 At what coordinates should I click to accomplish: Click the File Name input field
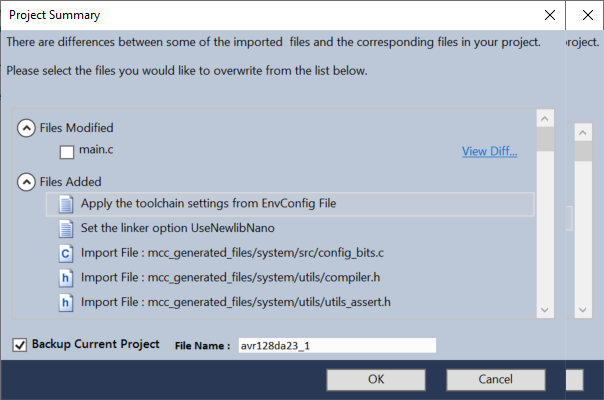coord(336,346)
